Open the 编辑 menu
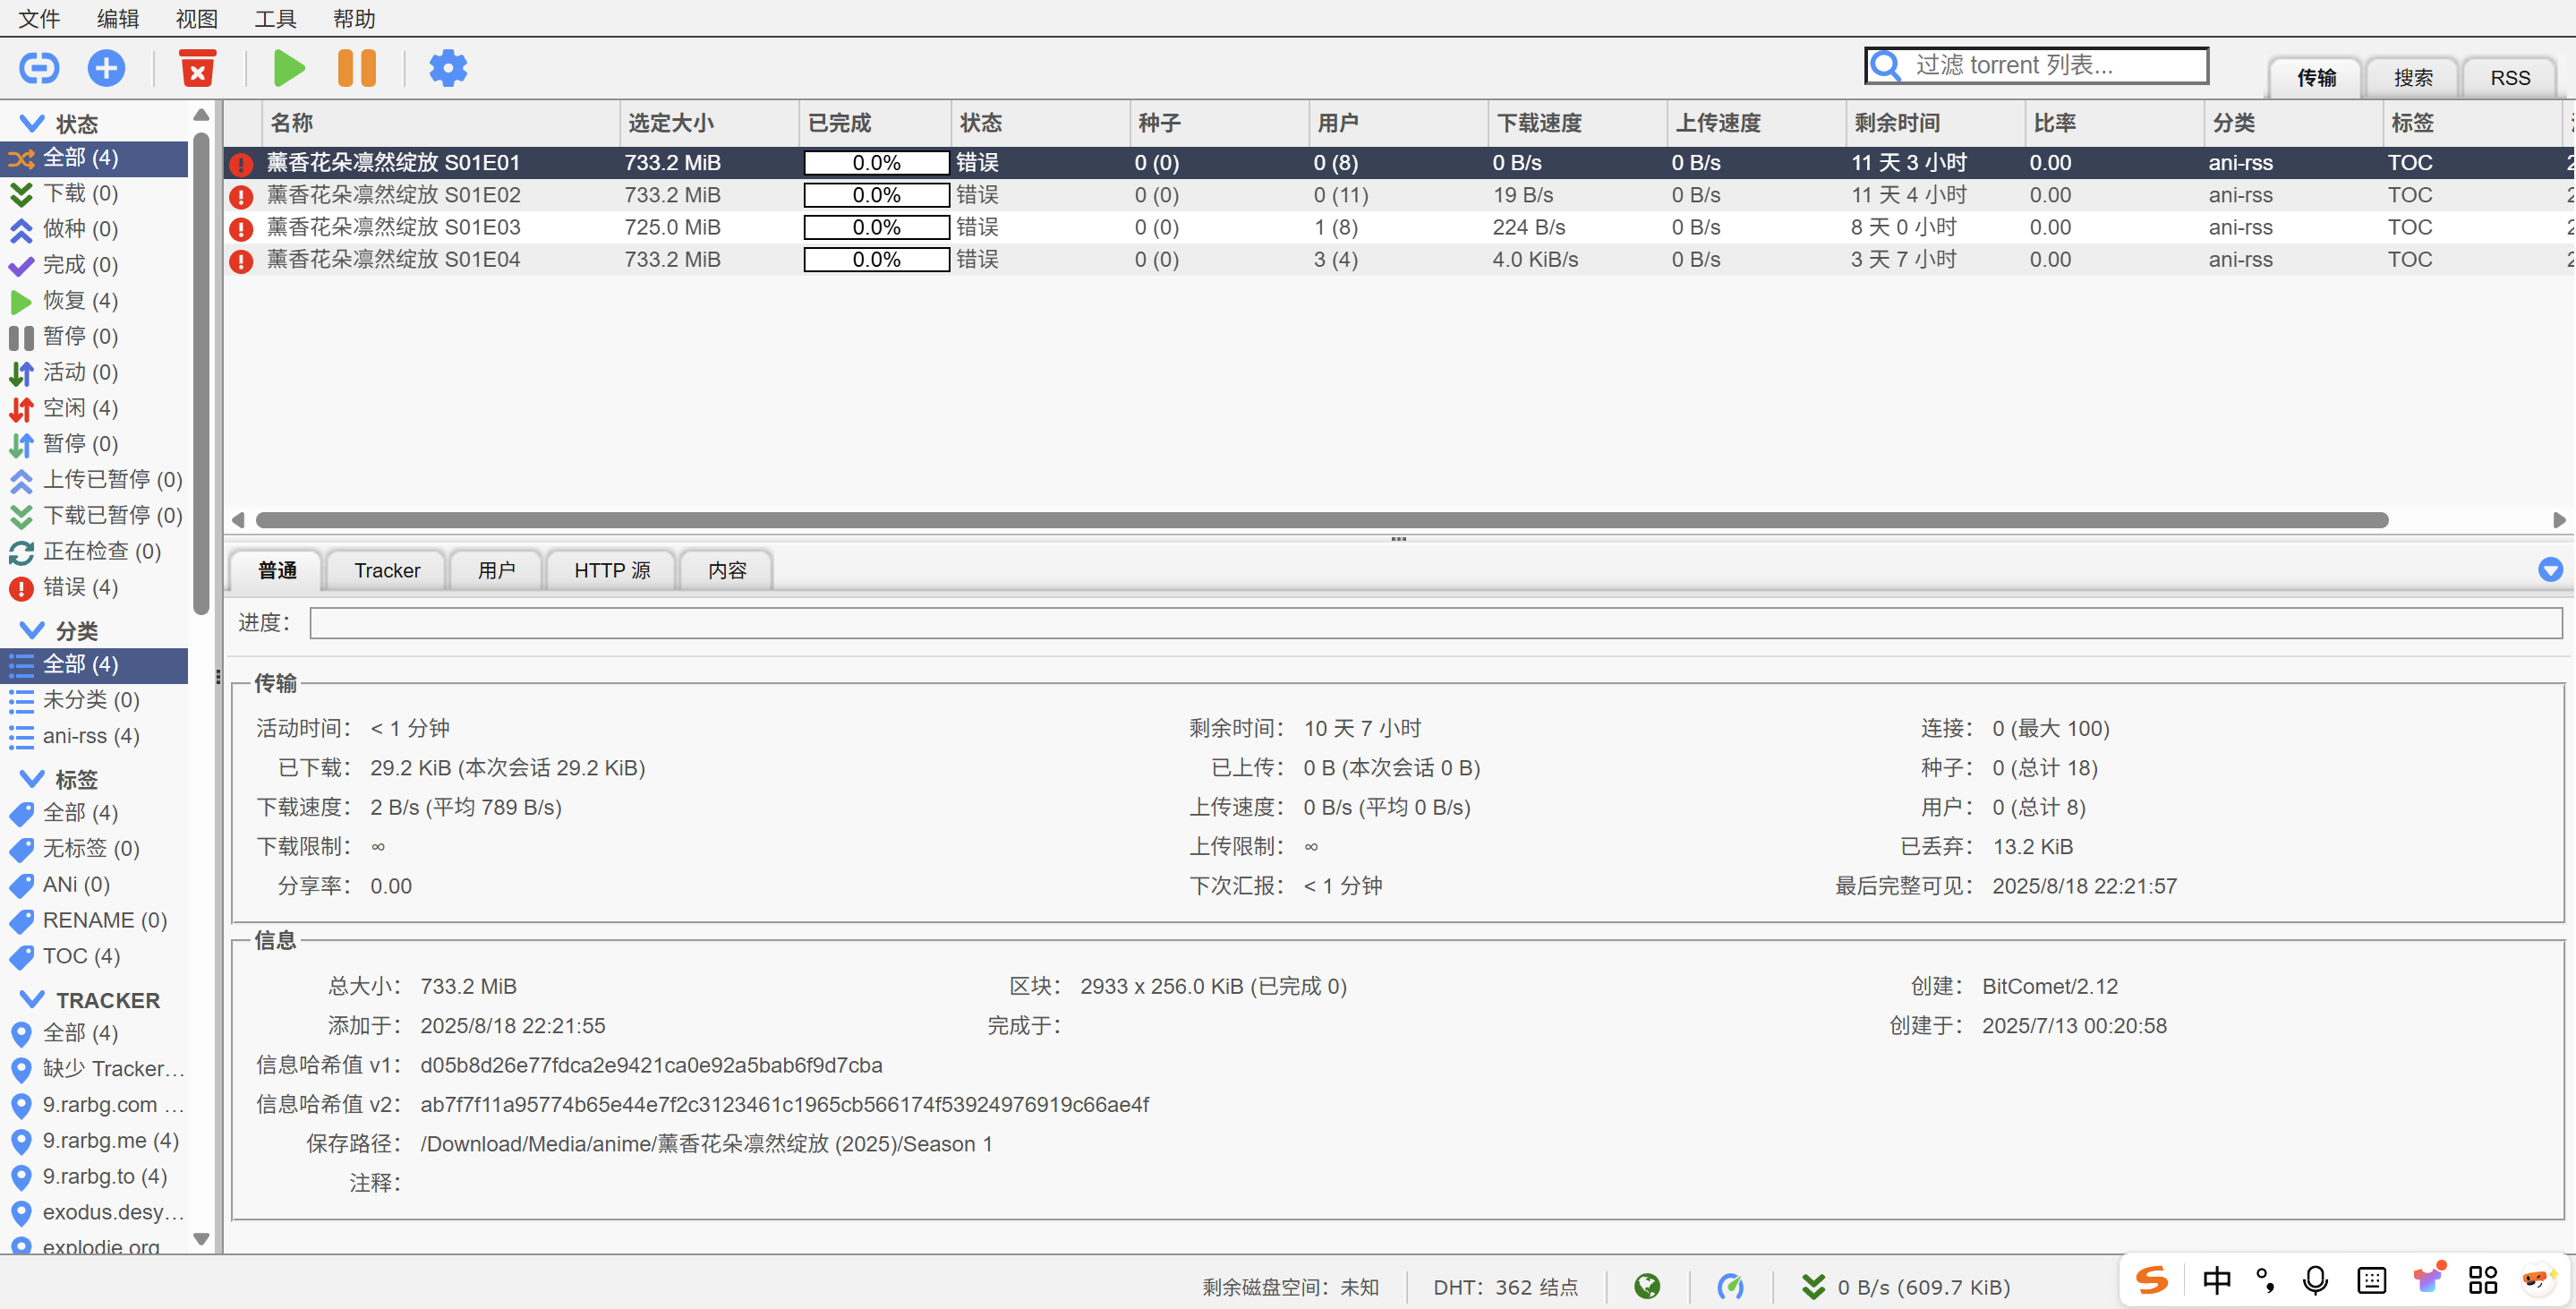Image resolution: width=2576 pixels, height=1309 pixels. [118, 18]
